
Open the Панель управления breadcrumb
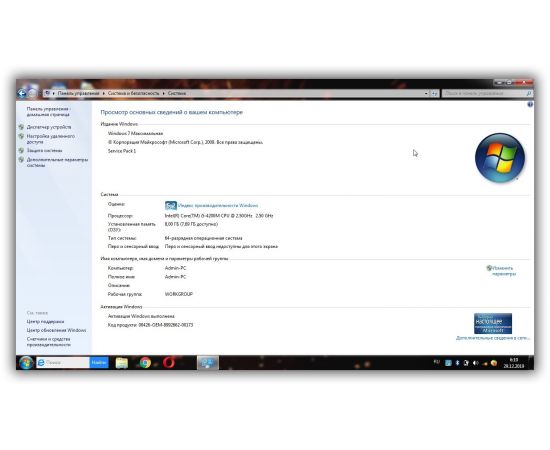pyautogui.click(x=78, y=93)
